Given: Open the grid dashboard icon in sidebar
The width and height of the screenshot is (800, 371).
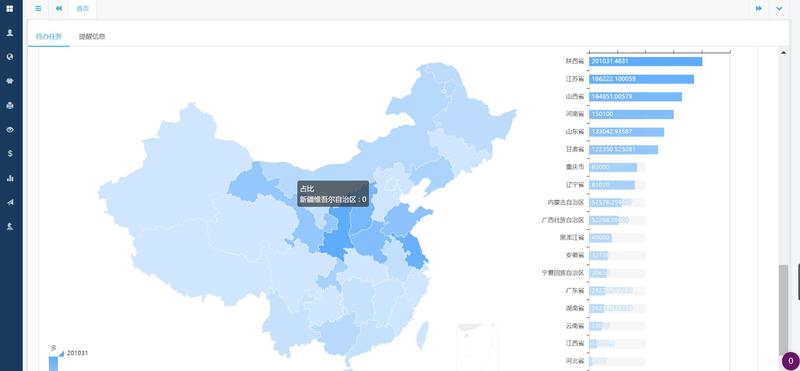Looking at the screenshot, I should [10, 9].
